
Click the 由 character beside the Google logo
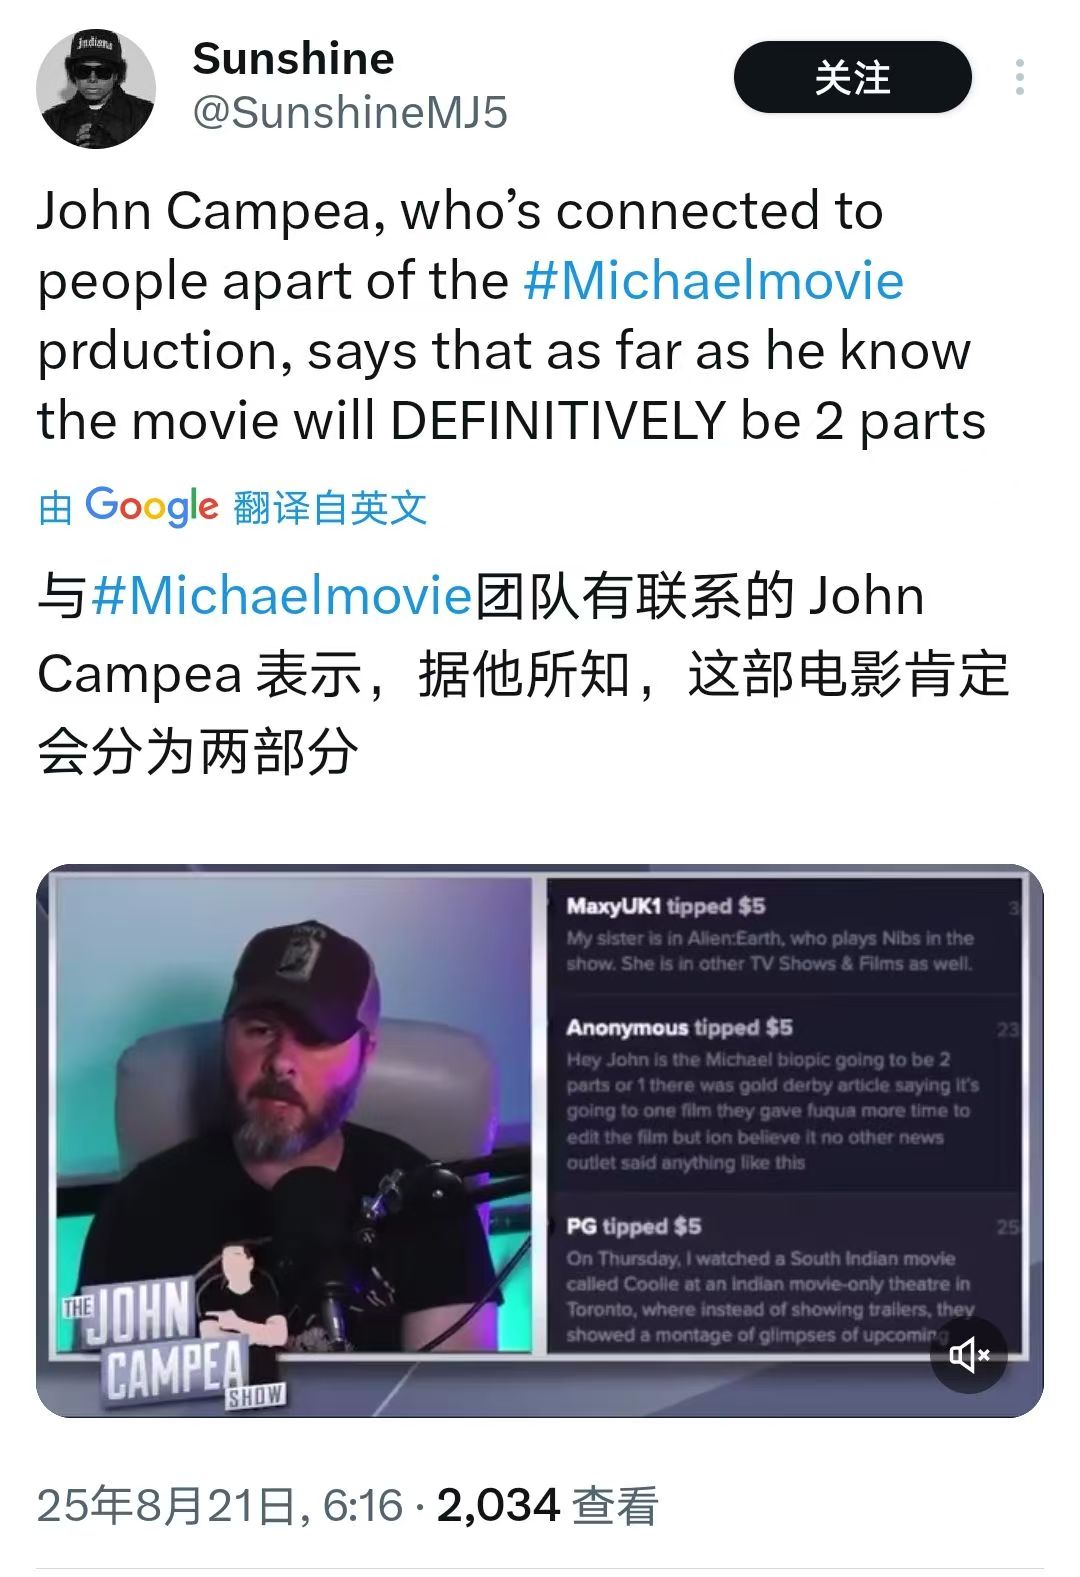[55, 508]
